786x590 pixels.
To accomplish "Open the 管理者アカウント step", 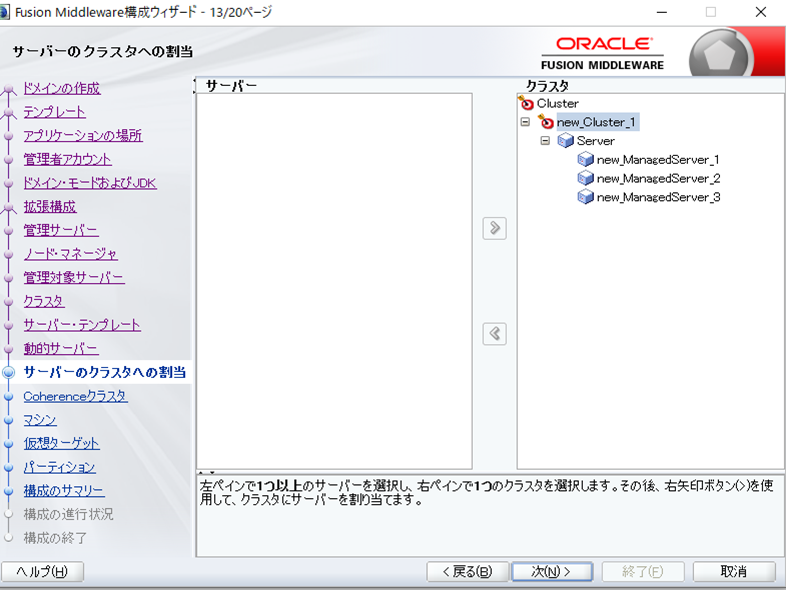I will click(67, 159).
